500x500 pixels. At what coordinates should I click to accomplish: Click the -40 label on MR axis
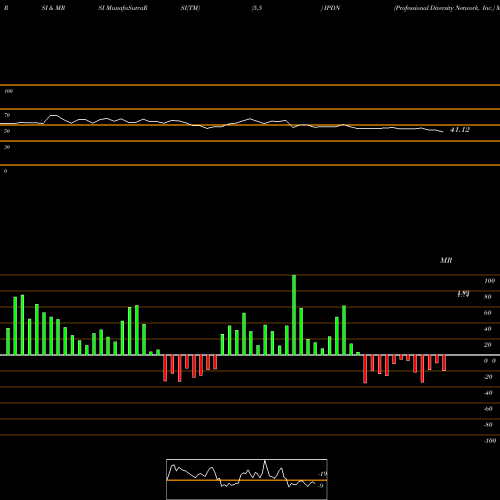pos(488,393)
